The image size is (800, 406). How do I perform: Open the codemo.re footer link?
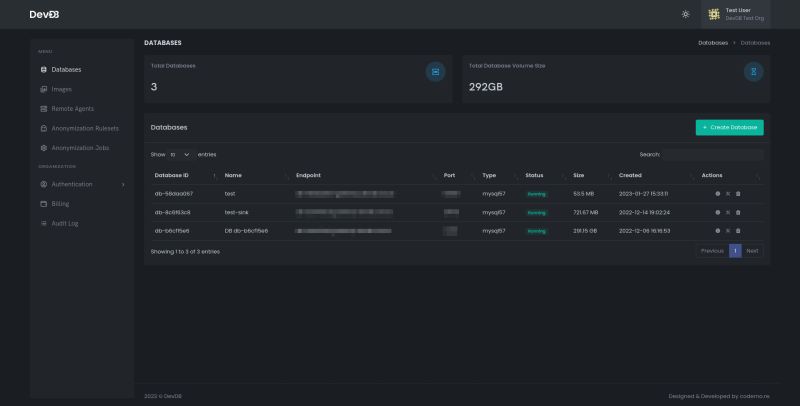[x=754, y=396]
